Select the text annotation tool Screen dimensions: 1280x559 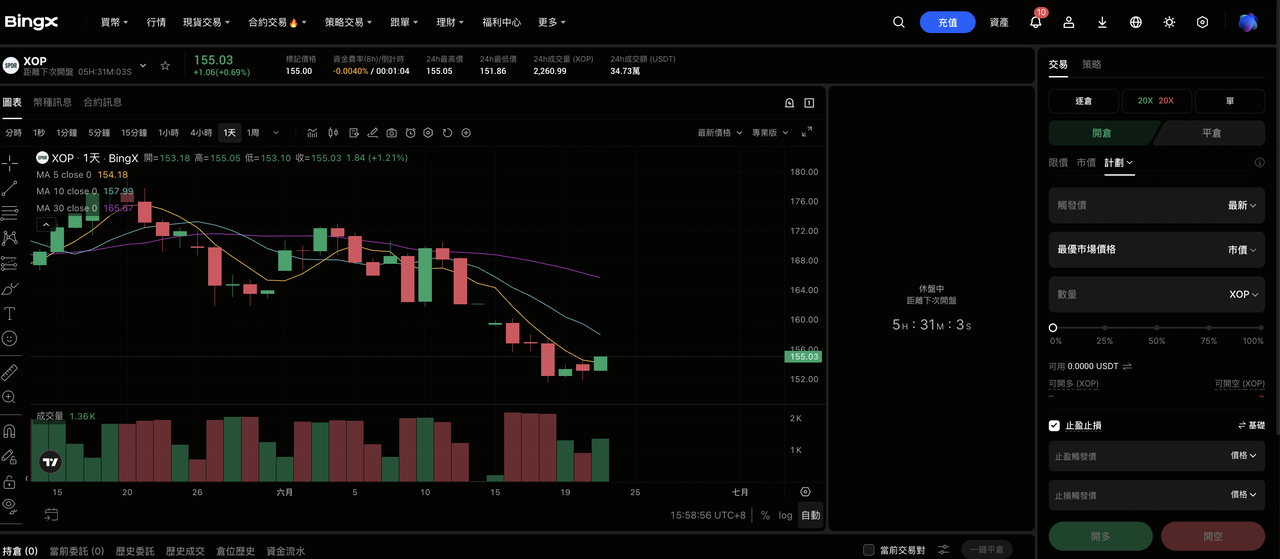10,313
